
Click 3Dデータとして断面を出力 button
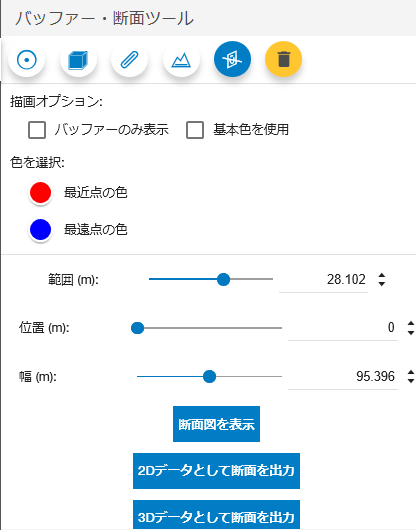pyautogui.click(x=216, y=515)
